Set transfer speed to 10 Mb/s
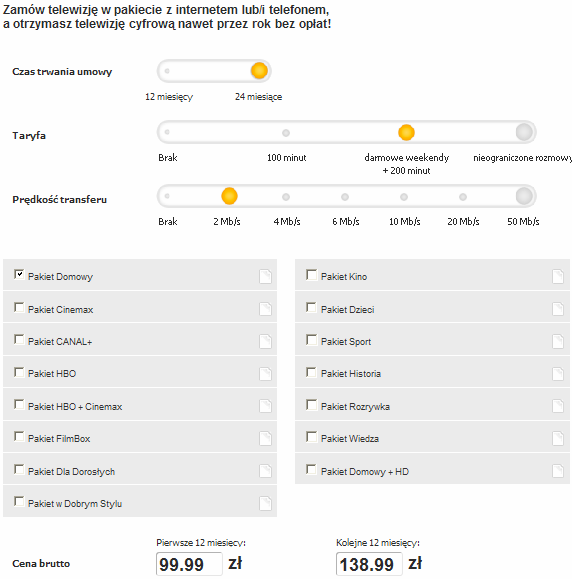The height and width of the screenshot is (579, 572). [404, 197]
